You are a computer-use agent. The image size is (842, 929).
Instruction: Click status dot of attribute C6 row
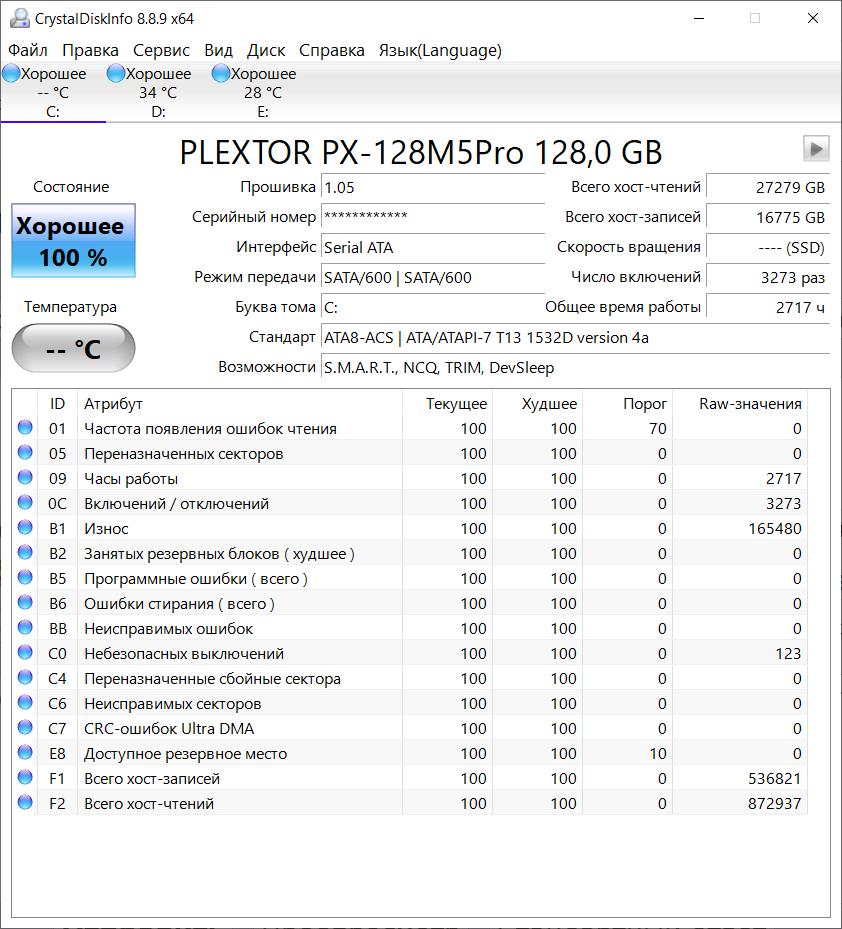point(25,702)
